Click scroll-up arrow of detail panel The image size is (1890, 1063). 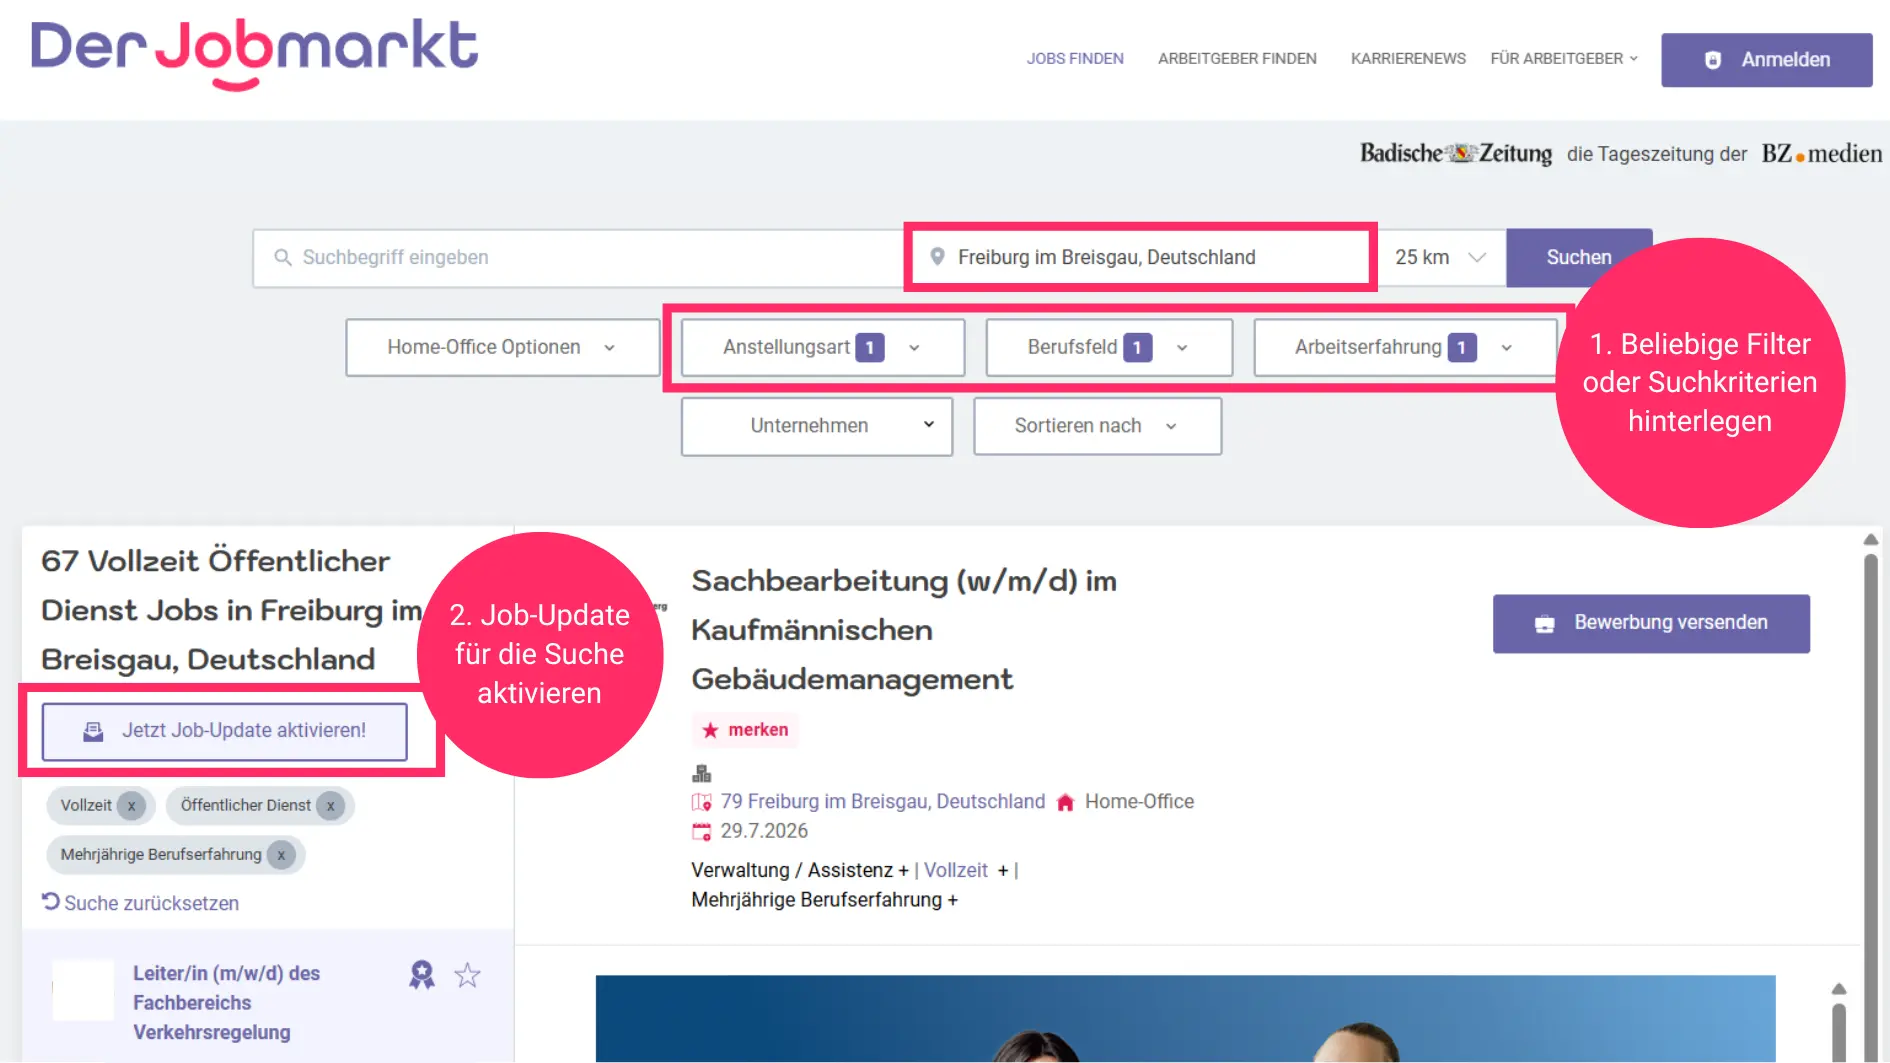(x=1871, y=540)
